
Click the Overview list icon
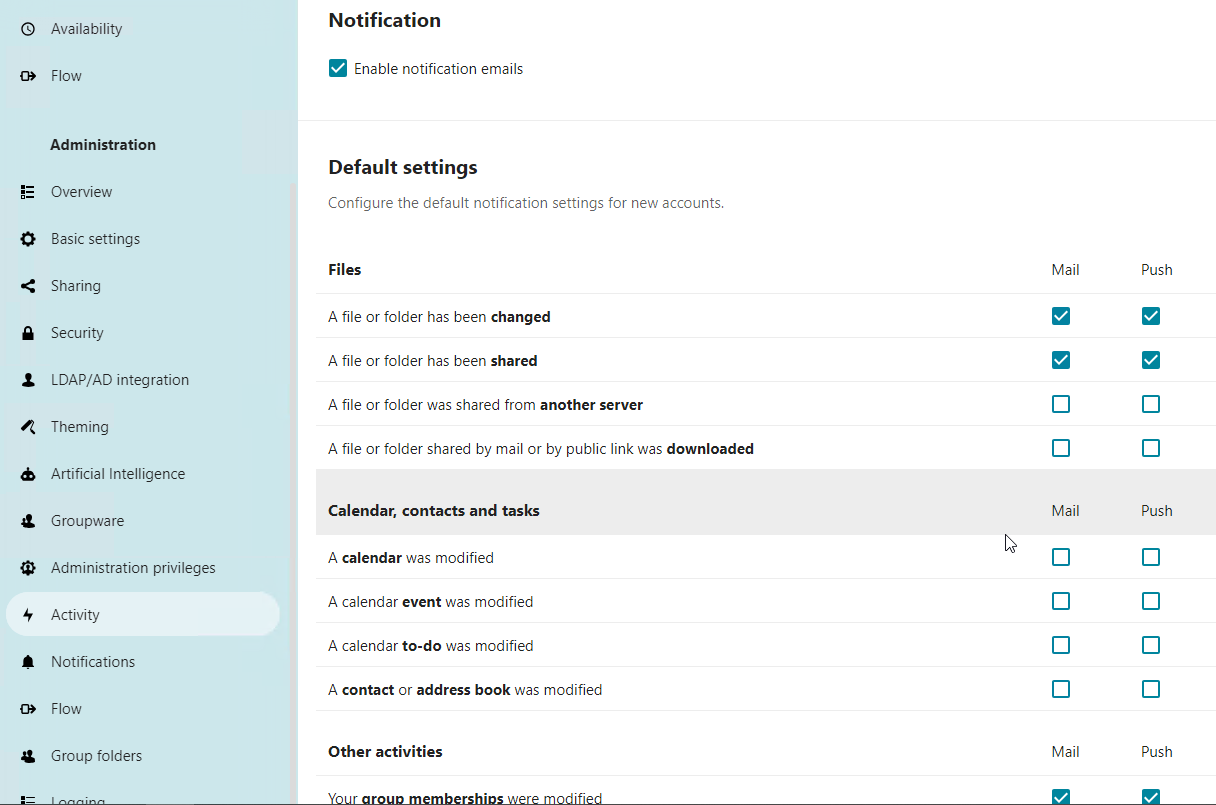(28, 192)
